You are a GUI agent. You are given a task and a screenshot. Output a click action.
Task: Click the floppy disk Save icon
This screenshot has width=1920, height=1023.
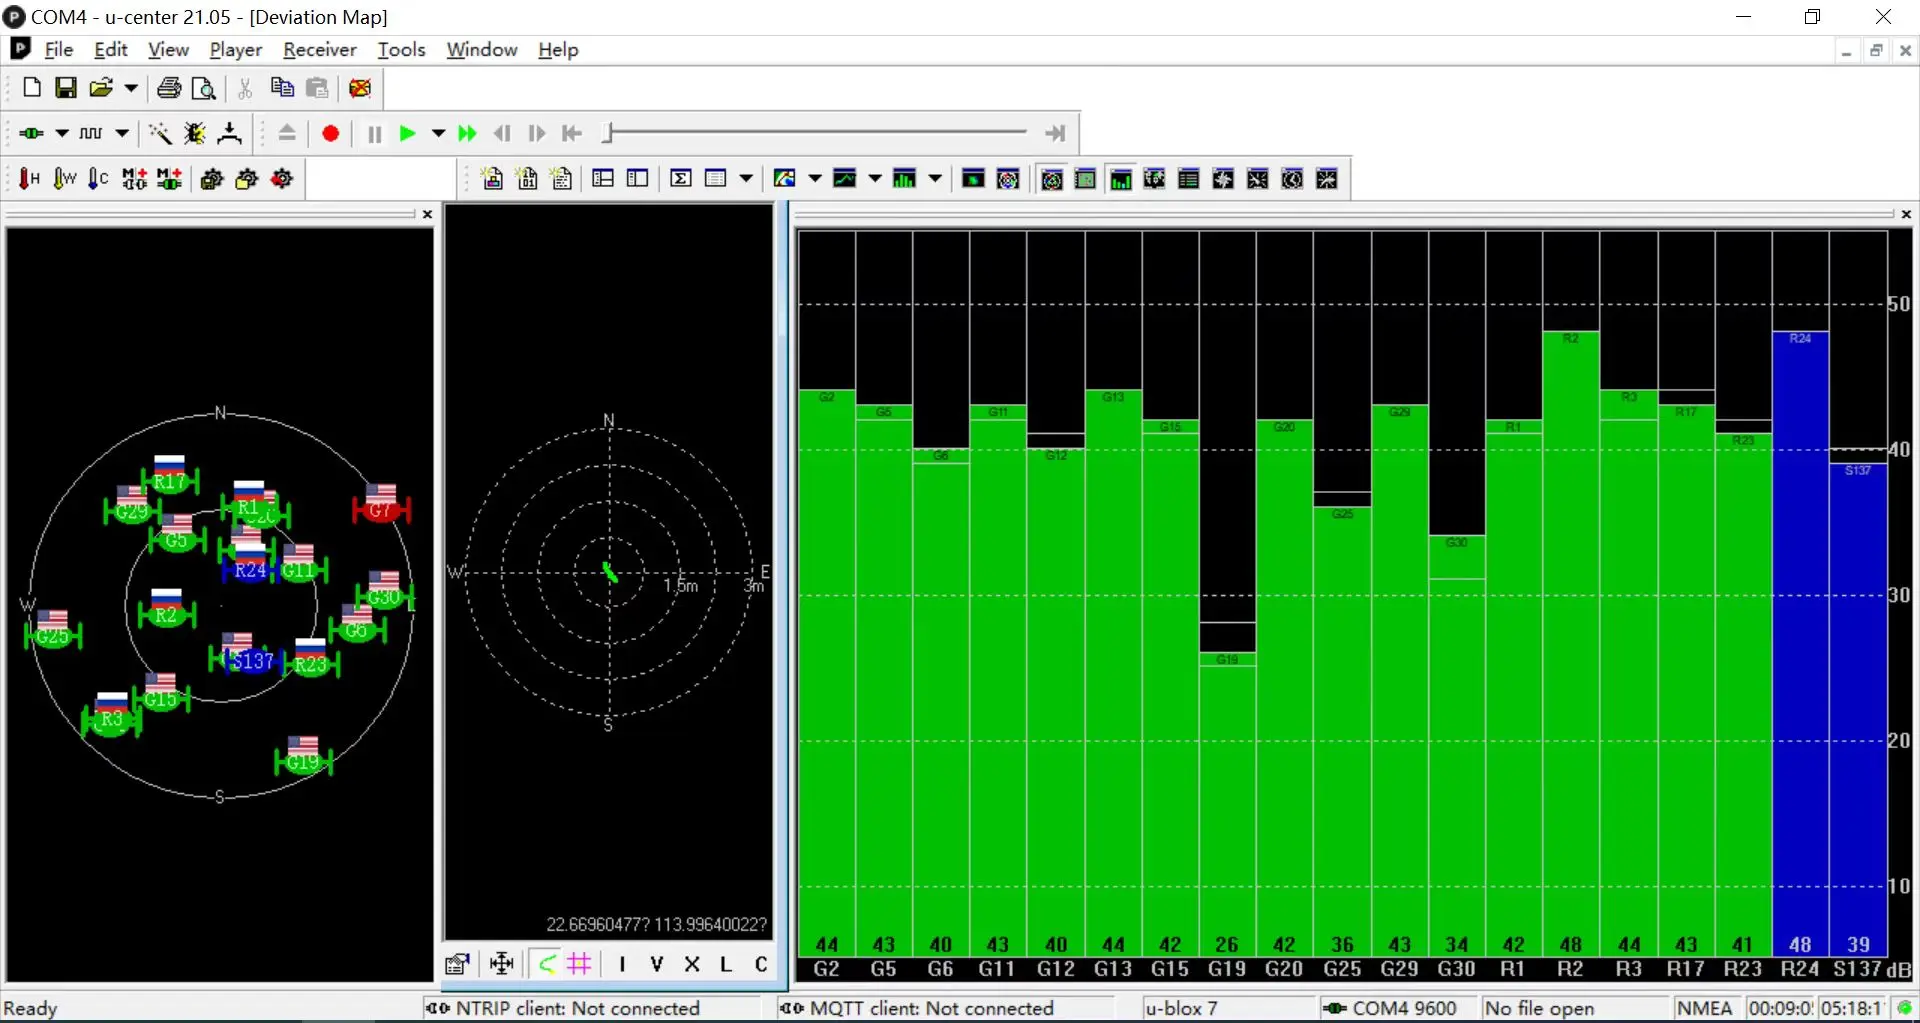tap(66, 88)
